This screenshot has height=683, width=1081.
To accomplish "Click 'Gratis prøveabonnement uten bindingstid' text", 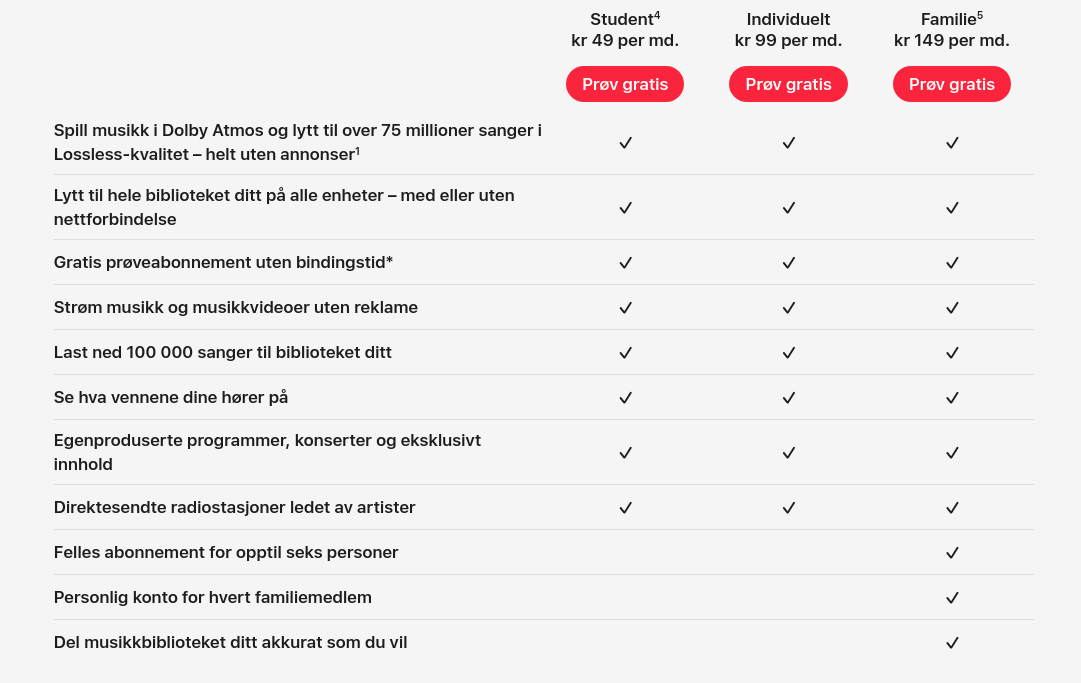I will click(223, 262).
